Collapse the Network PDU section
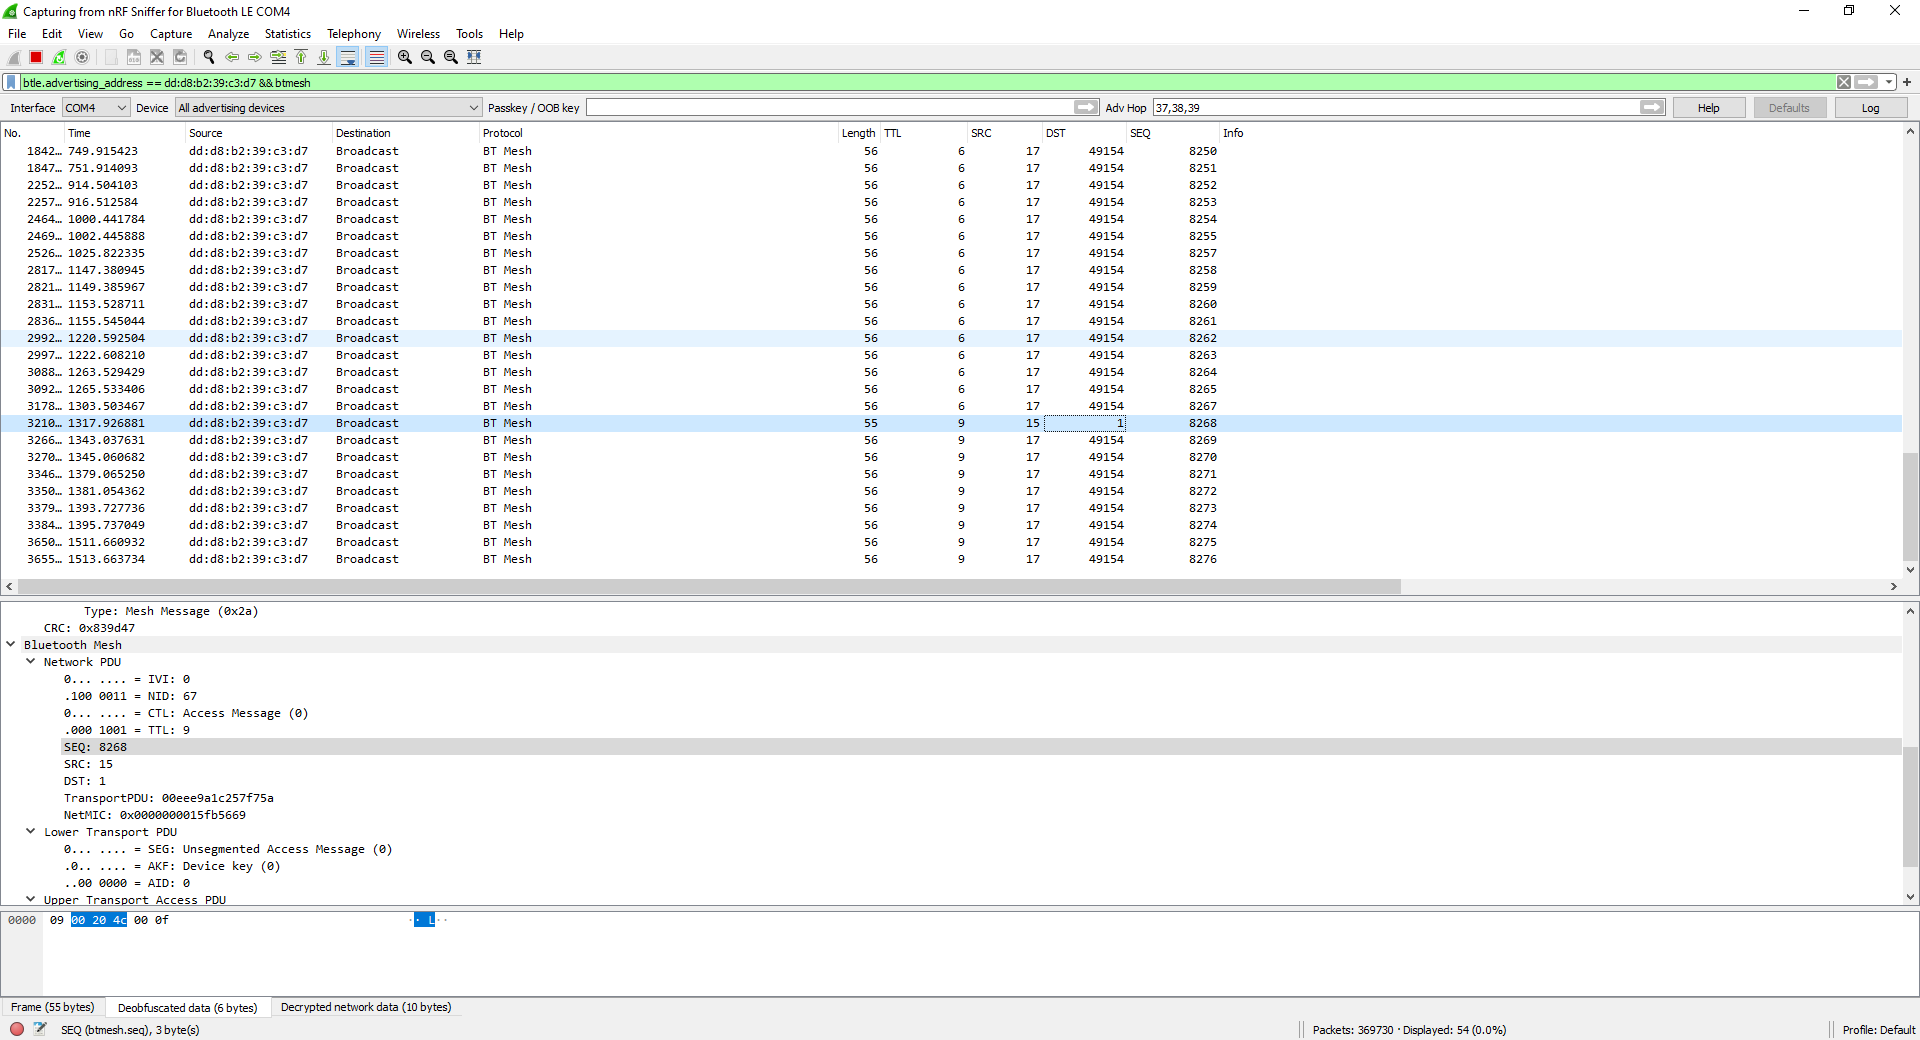This screenshot has width=1920, height=1040. click(x=31, y=662)
